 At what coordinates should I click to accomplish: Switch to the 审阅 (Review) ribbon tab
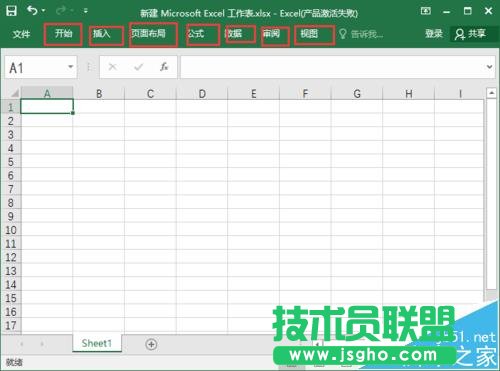(271, 34)
